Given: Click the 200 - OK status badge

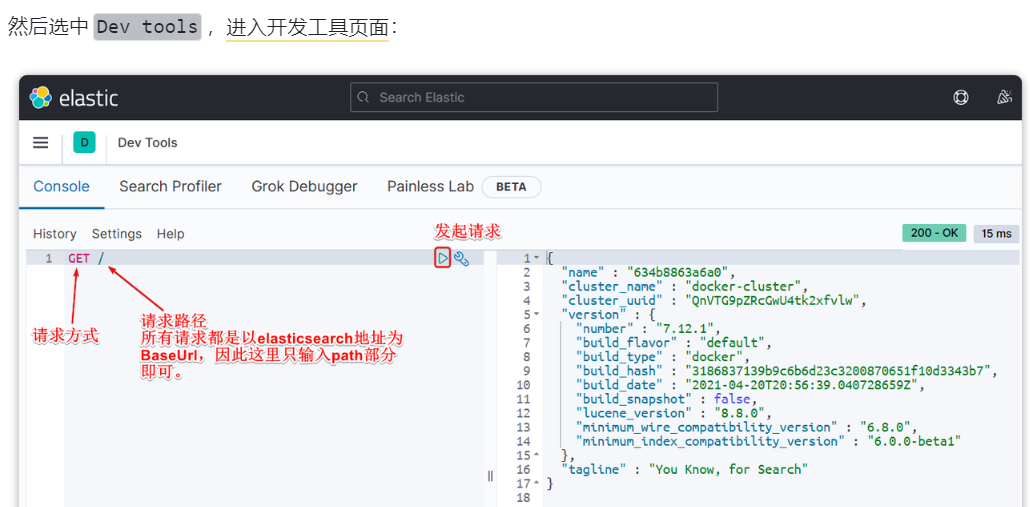Looking at the screenshot, I should click(x=934, y=233).
